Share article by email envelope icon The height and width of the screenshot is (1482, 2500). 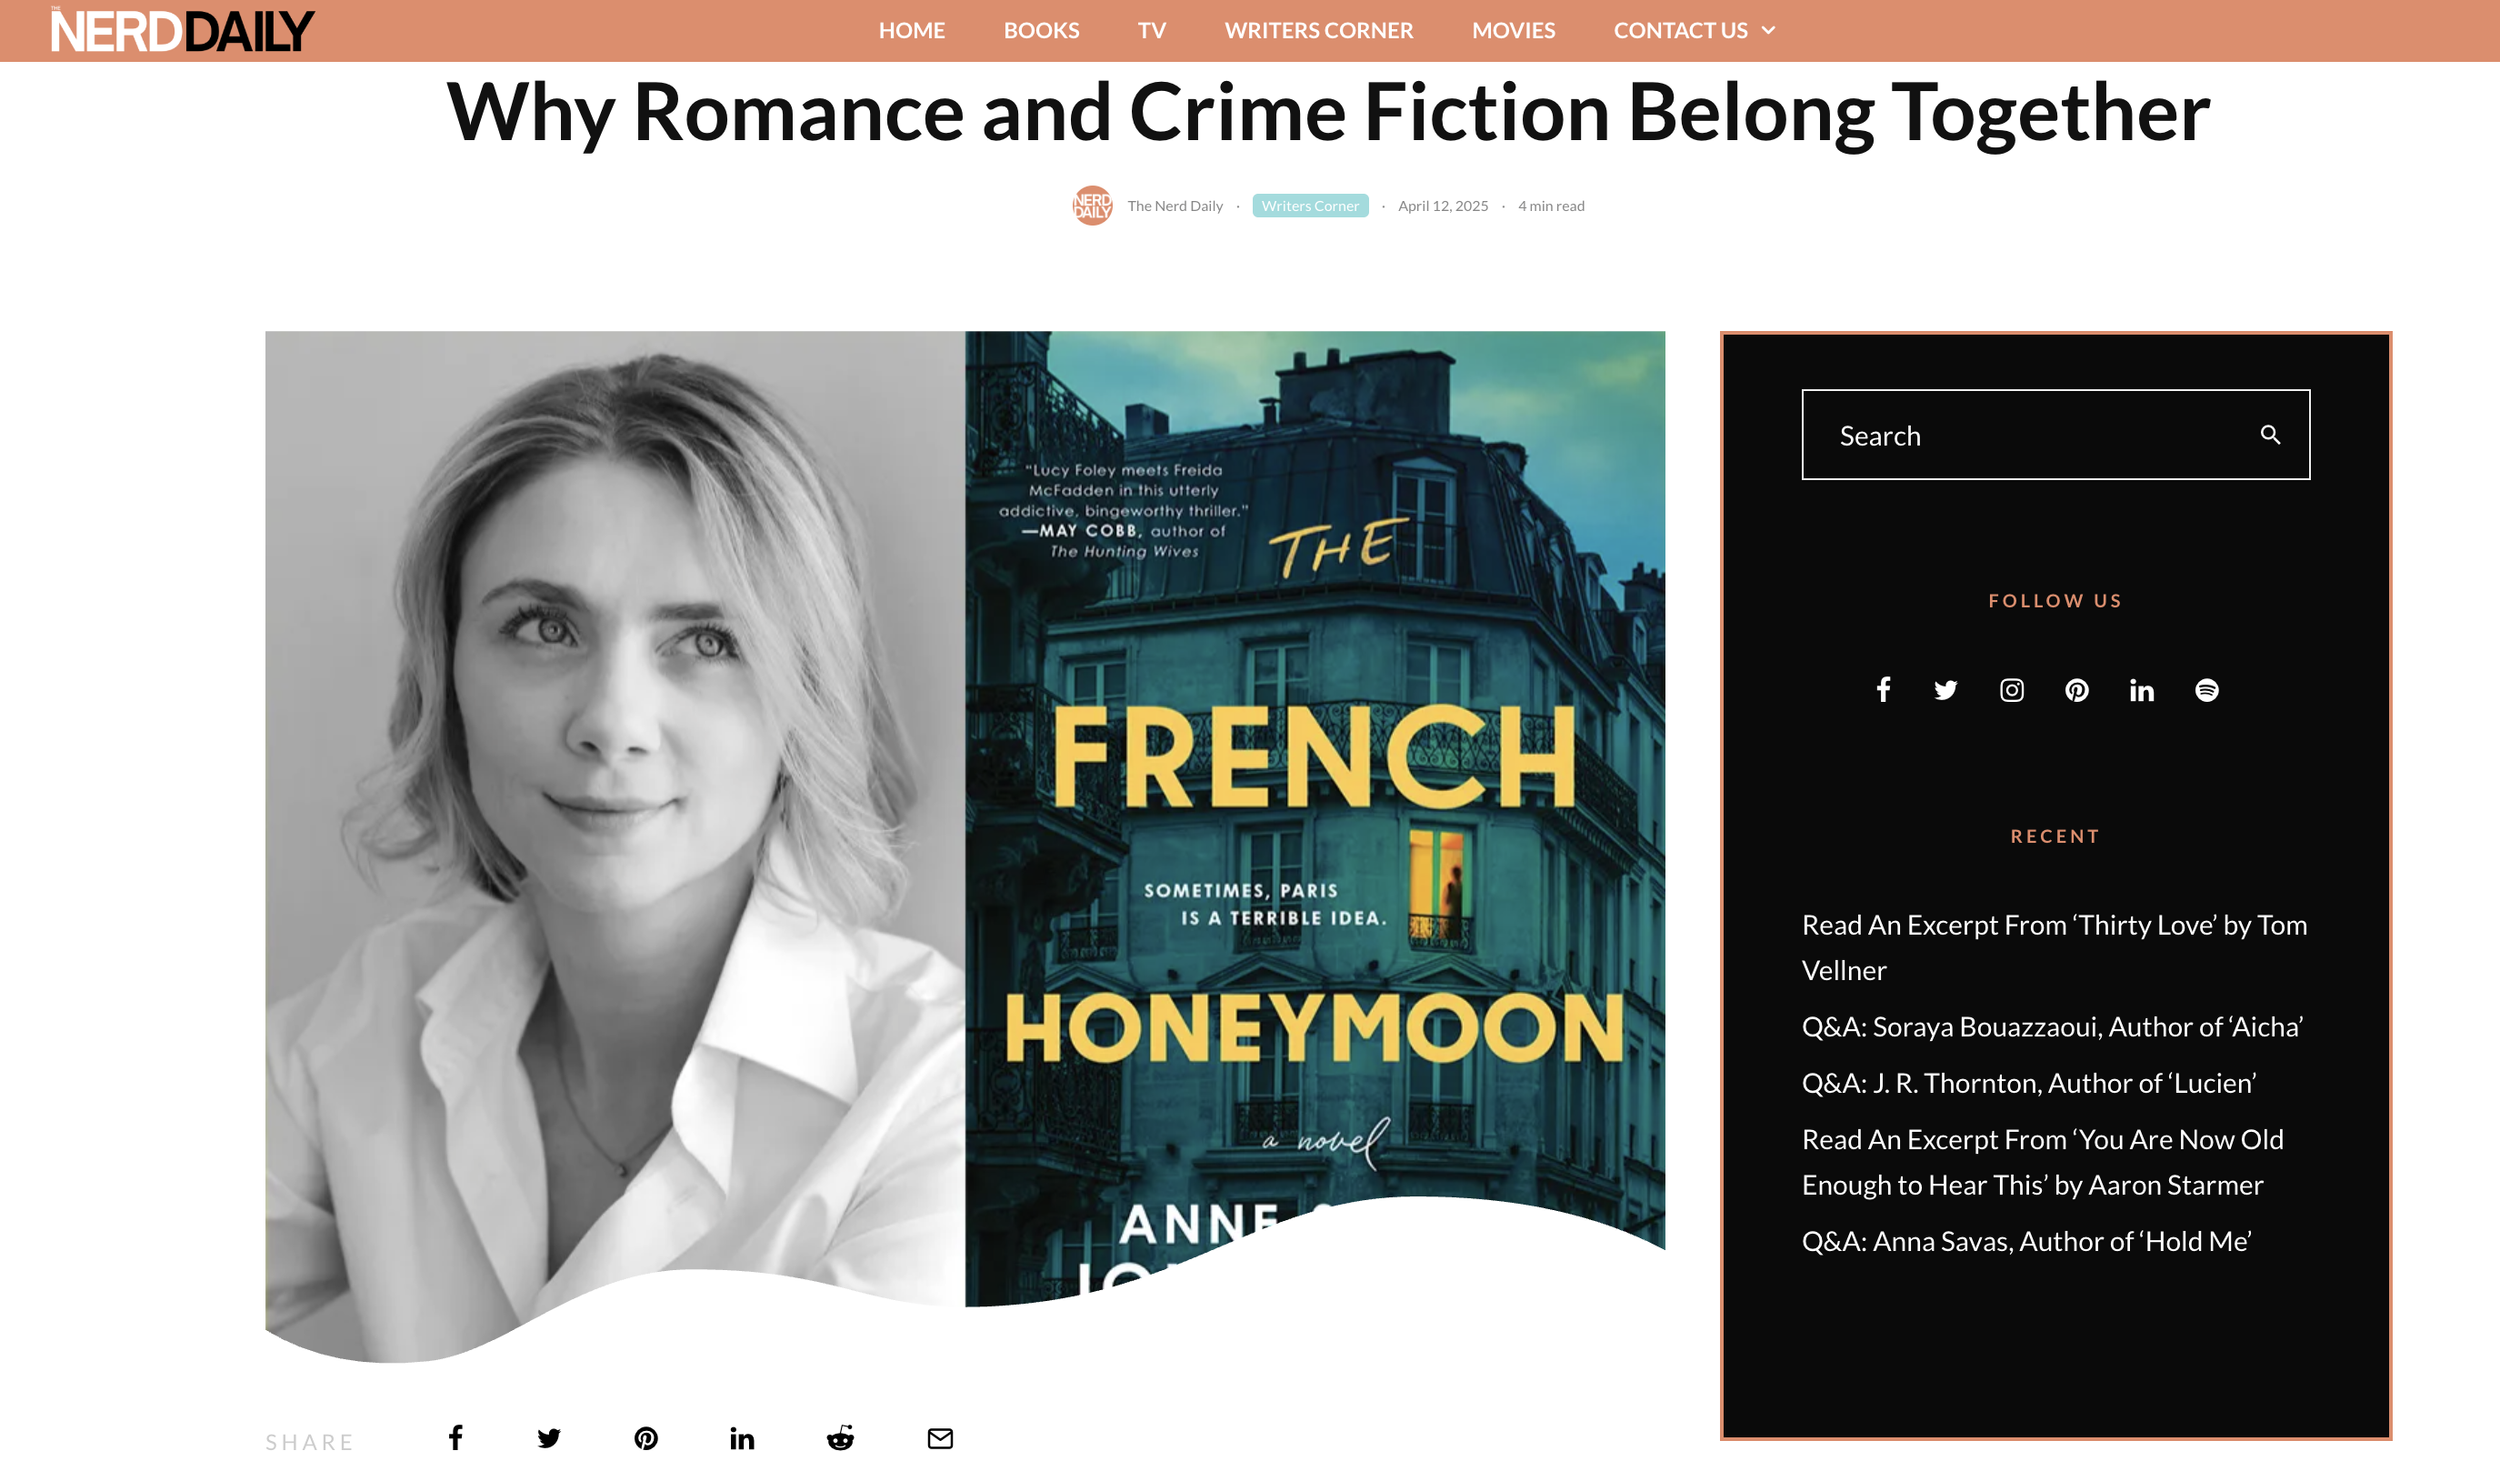940,1438
